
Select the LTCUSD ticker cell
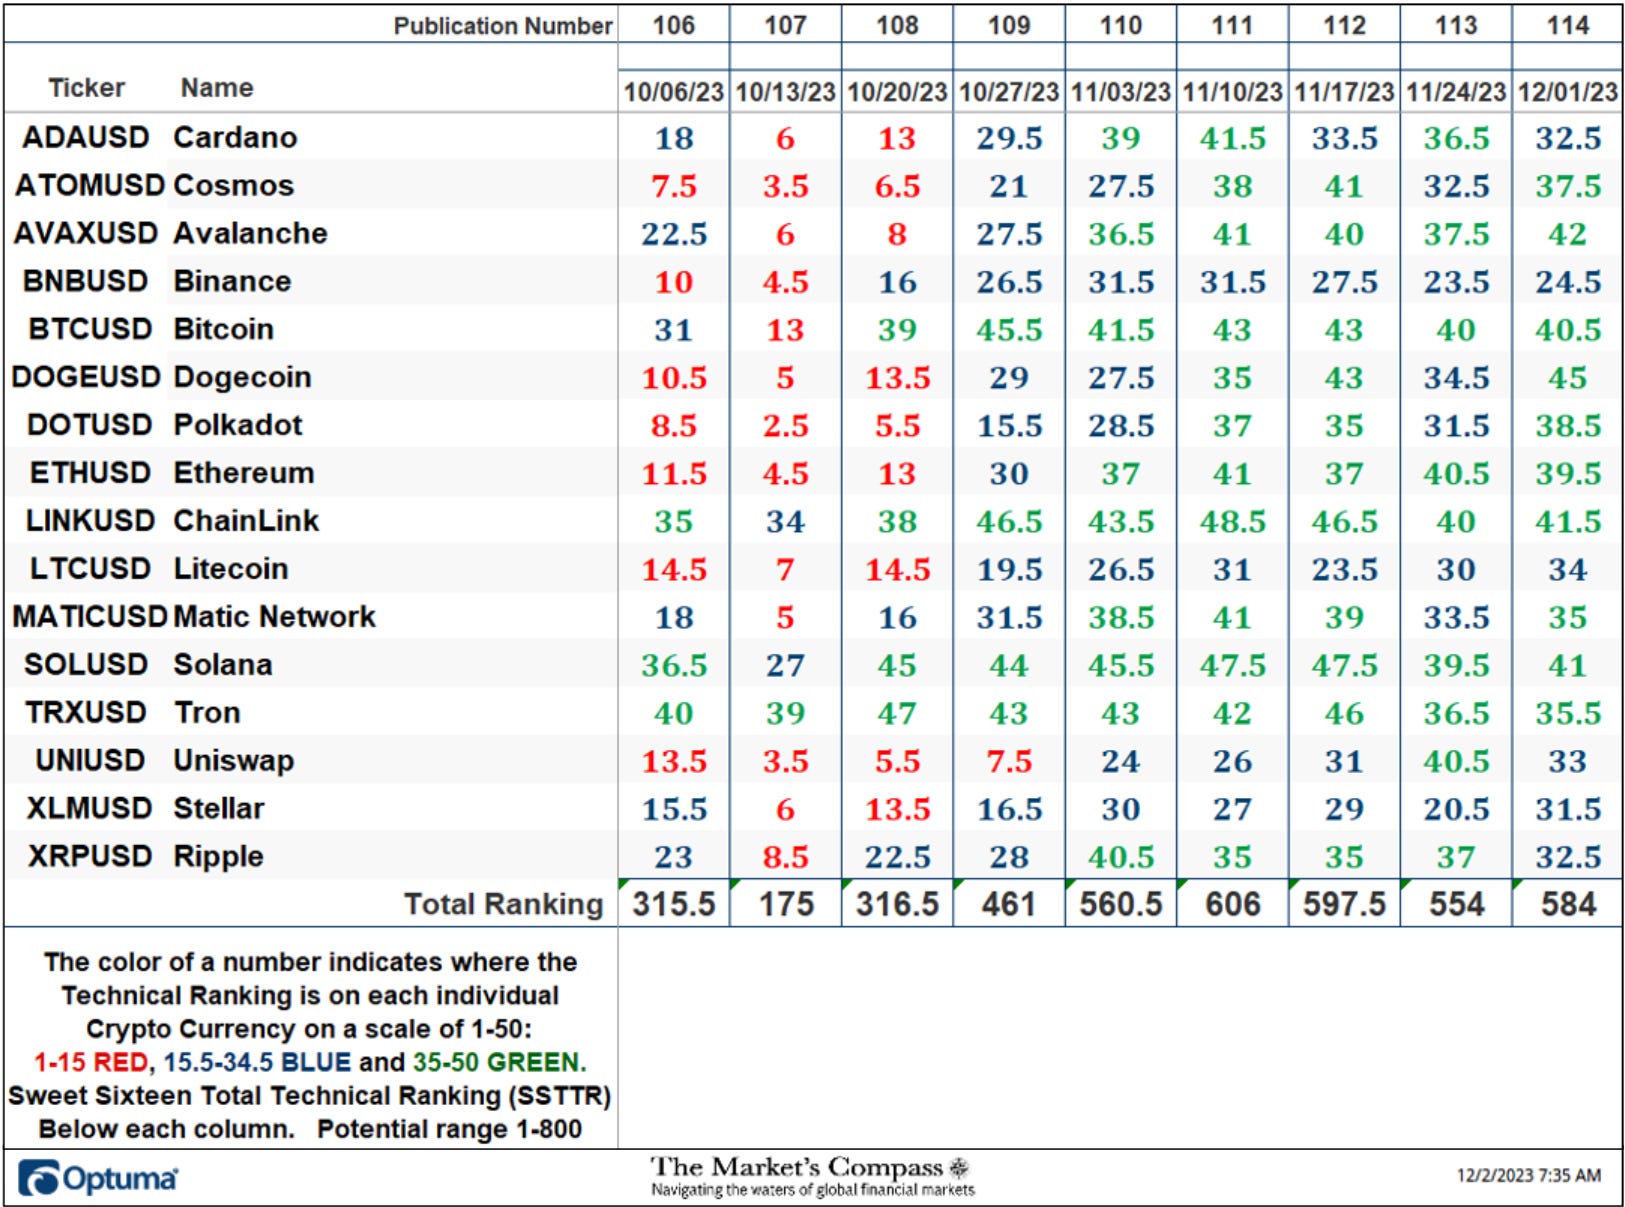tap(90, 568)
